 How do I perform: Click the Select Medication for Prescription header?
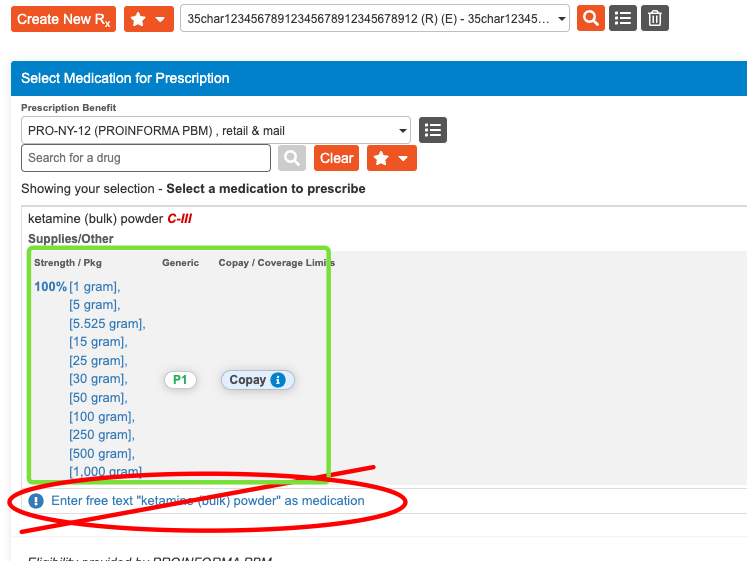[x=125, y=78]
